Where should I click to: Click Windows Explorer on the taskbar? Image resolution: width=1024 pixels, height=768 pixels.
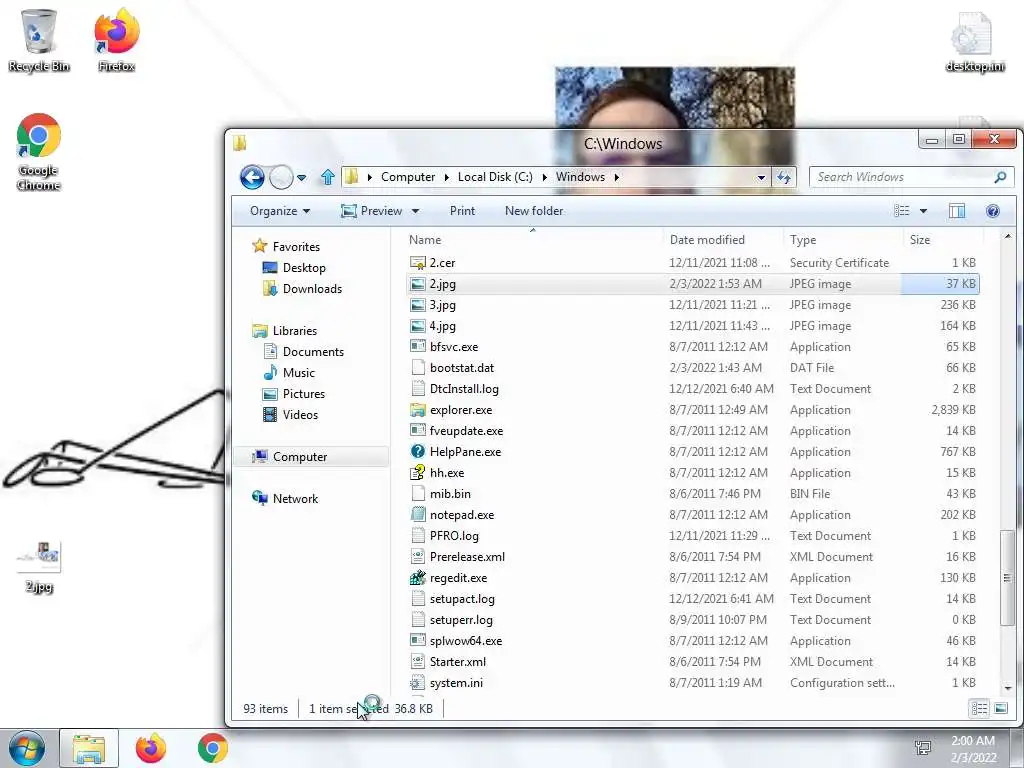[89, 749]
